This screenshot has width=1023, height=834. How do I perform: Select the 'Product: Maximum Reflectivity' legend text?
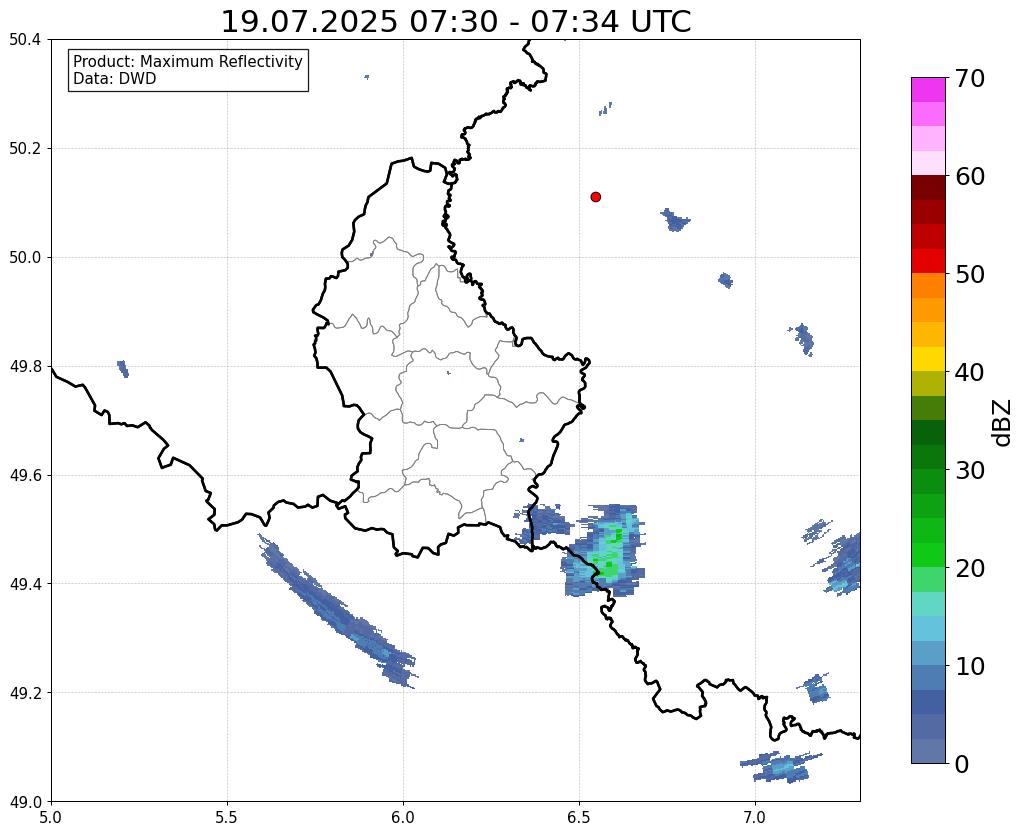click(x=188, y=61)
